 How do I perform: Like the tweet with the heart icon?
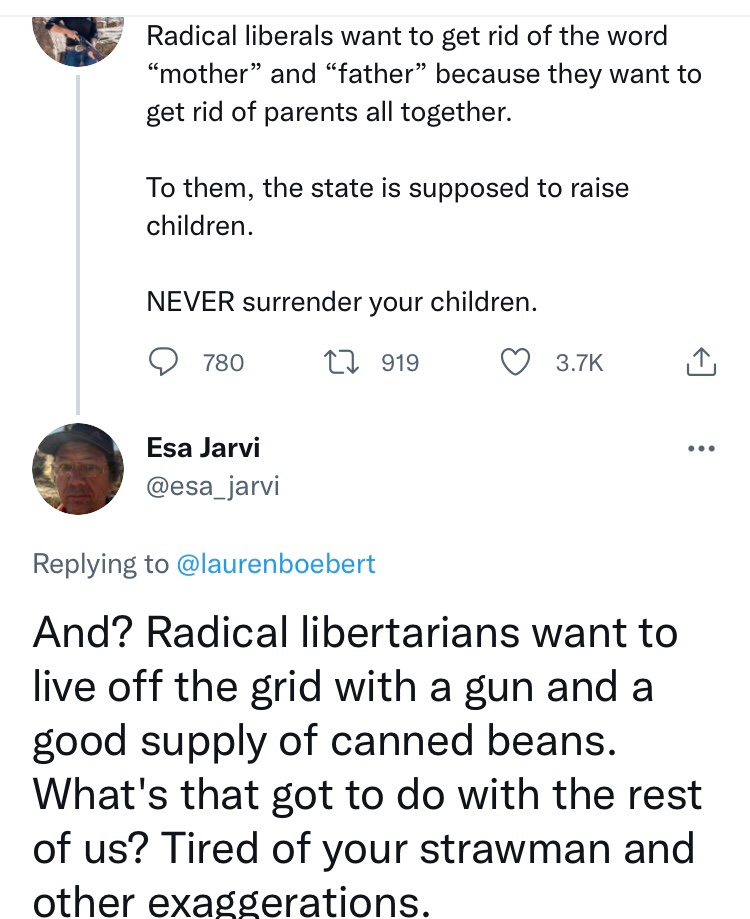(x=515, y=362)
